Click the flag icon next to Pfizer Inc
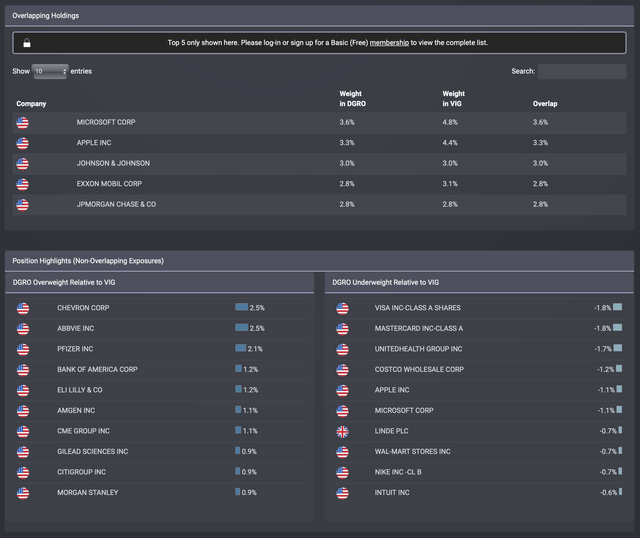640x538 pixels. click(x=23, y=349)
